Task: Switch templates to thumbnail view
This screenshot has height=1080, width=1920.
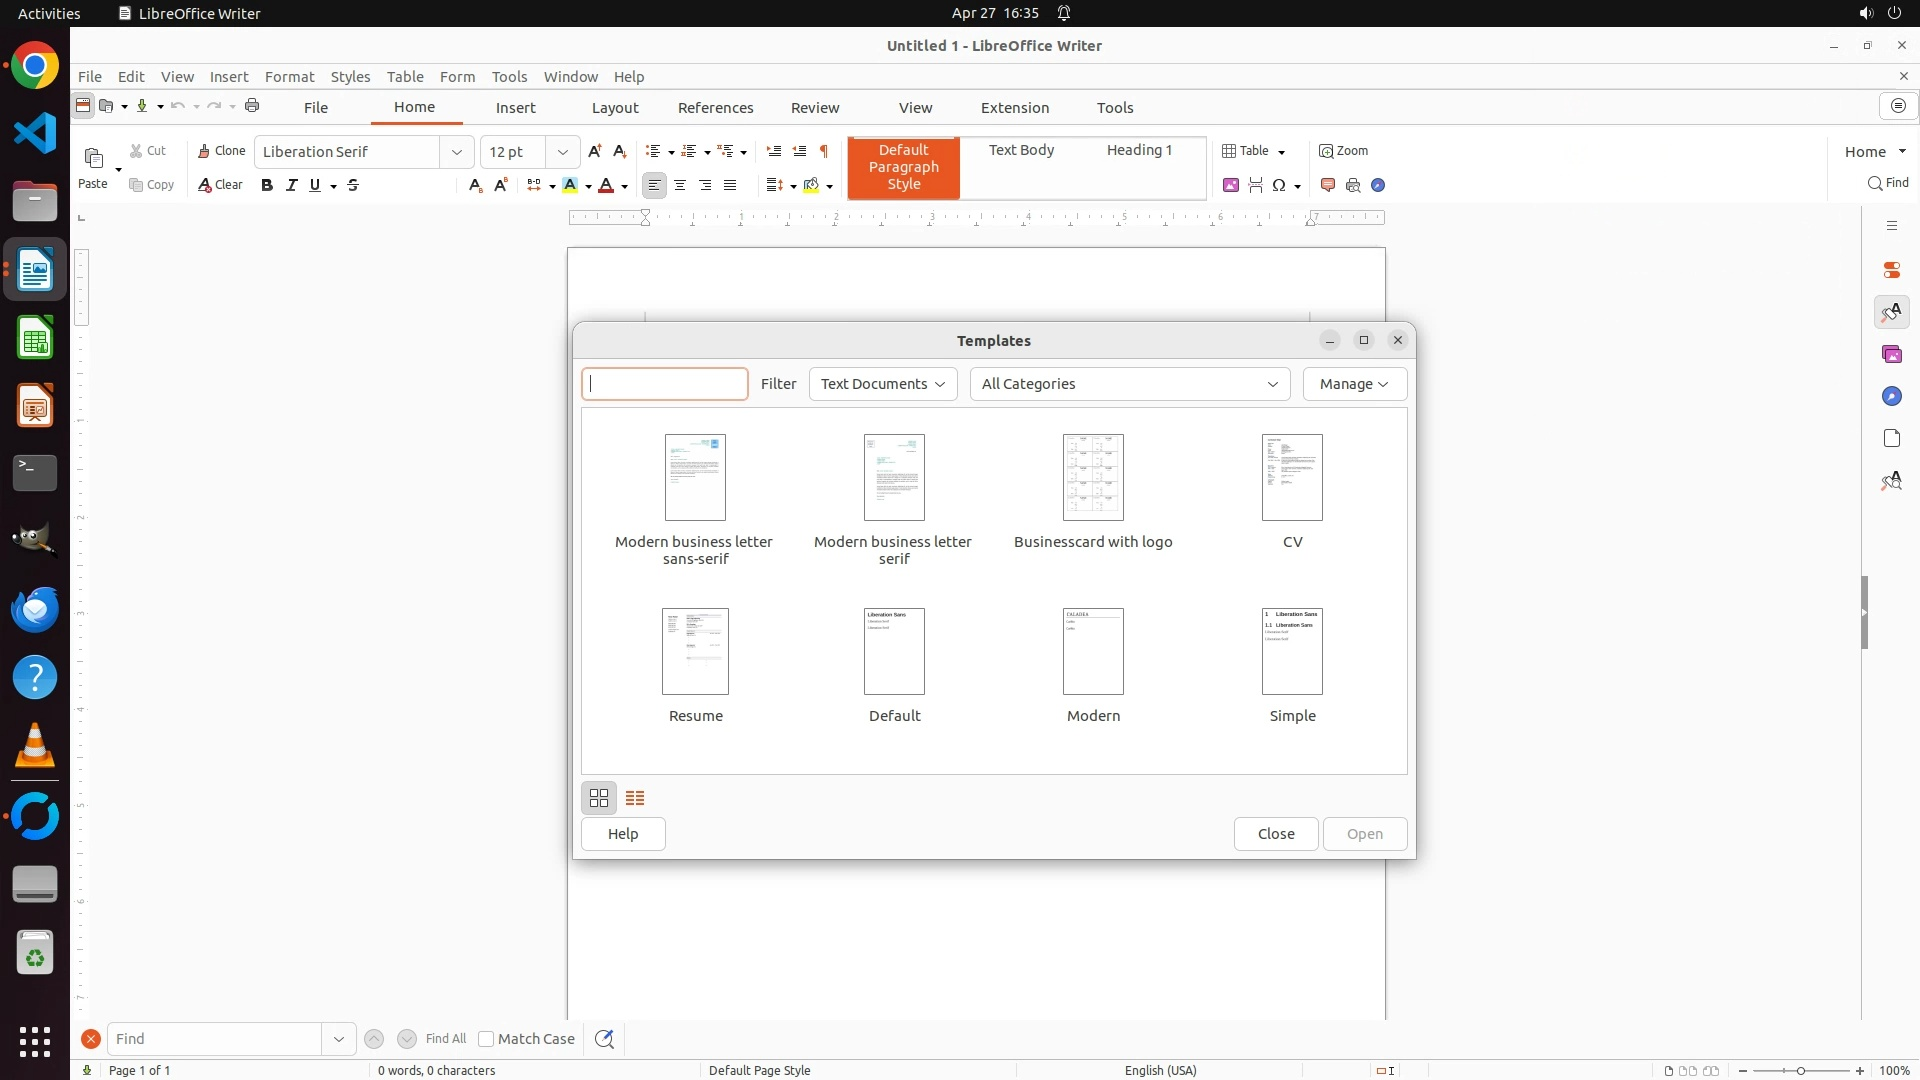Action: (599, 798)
